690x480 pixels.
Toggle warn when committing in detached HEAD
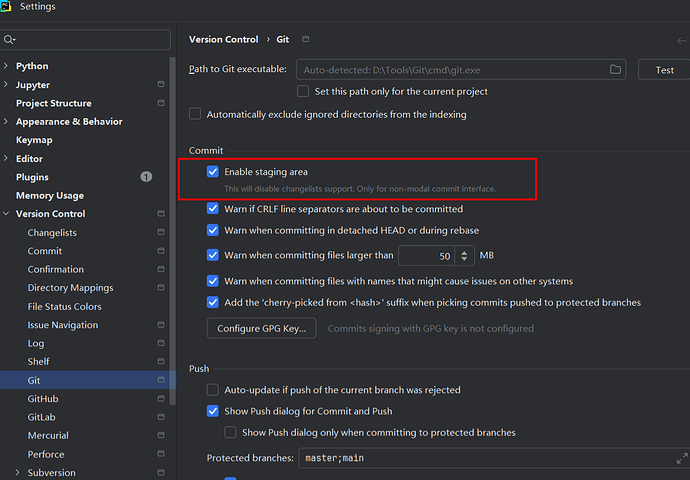click(x=213, y=230)
